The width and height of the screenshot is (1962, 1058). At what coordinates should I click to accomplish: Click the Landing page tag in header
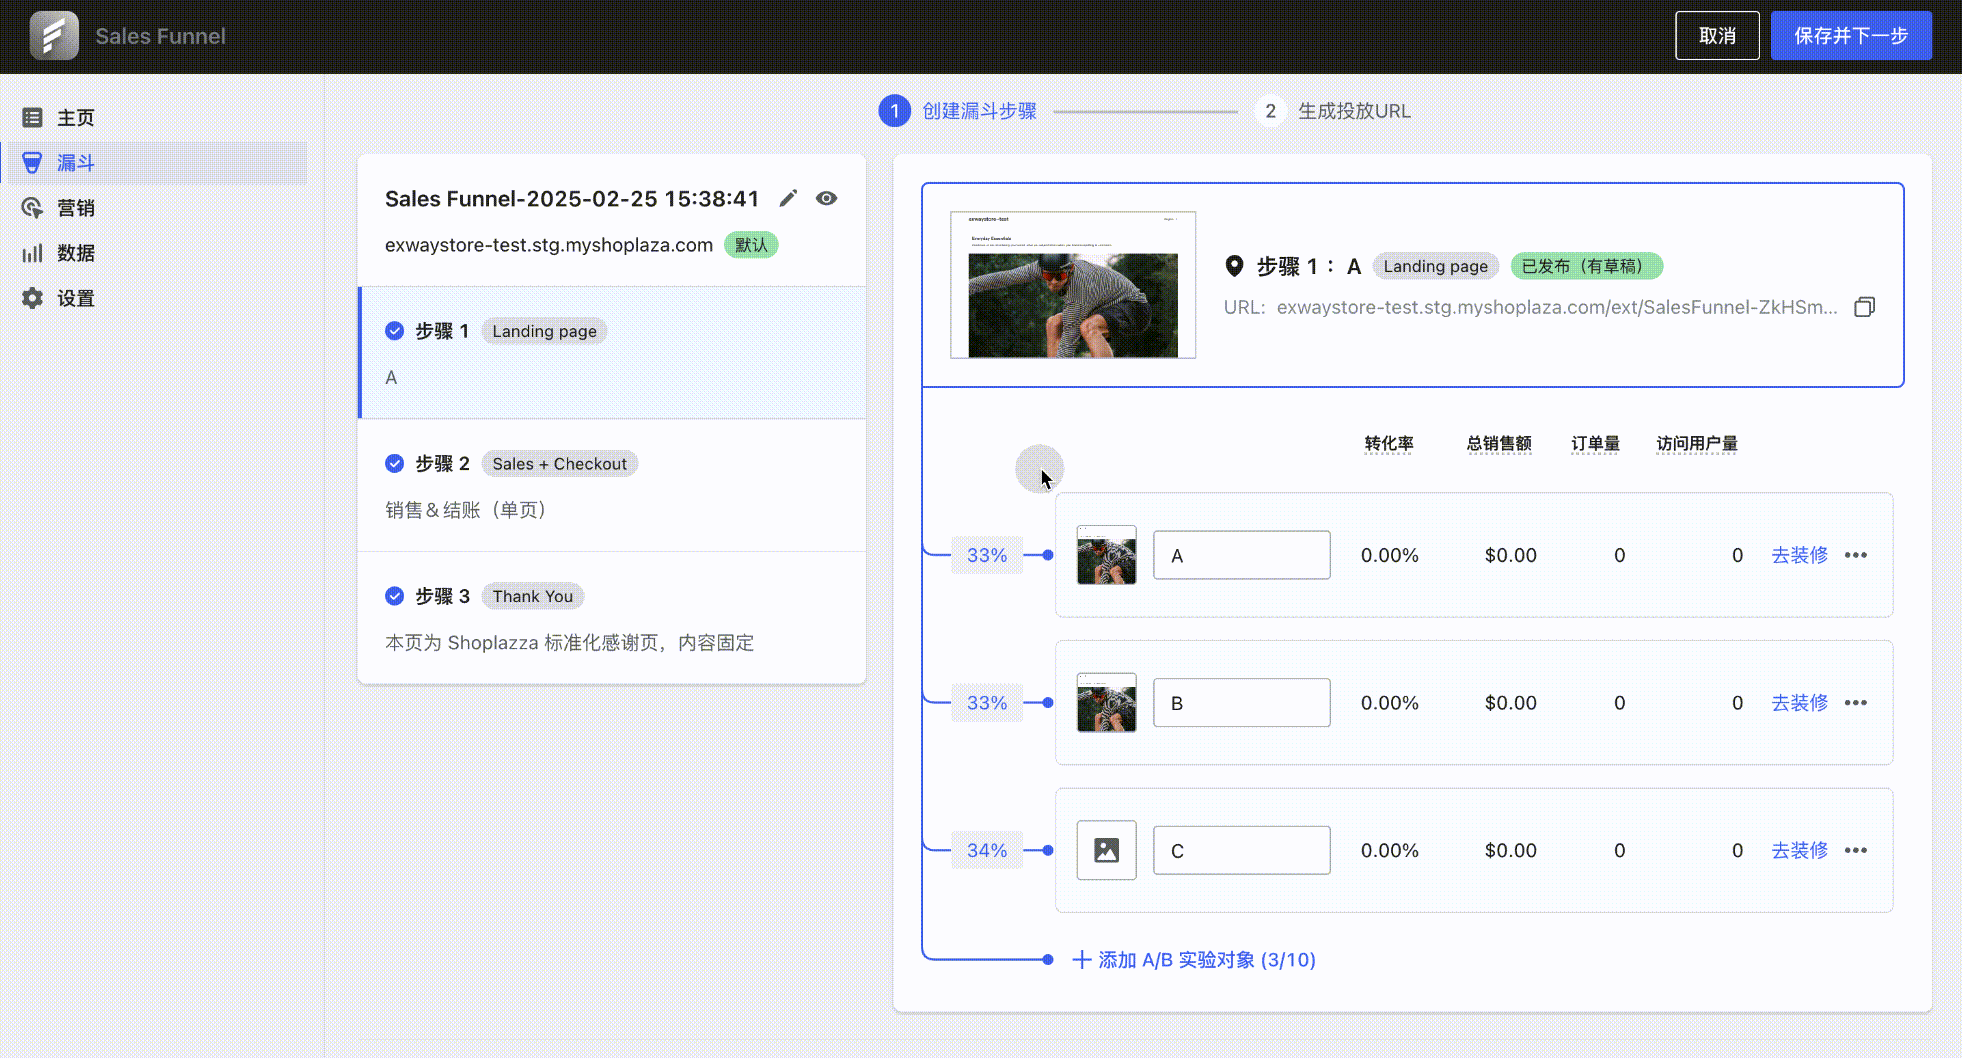(x=1435, y=266)
